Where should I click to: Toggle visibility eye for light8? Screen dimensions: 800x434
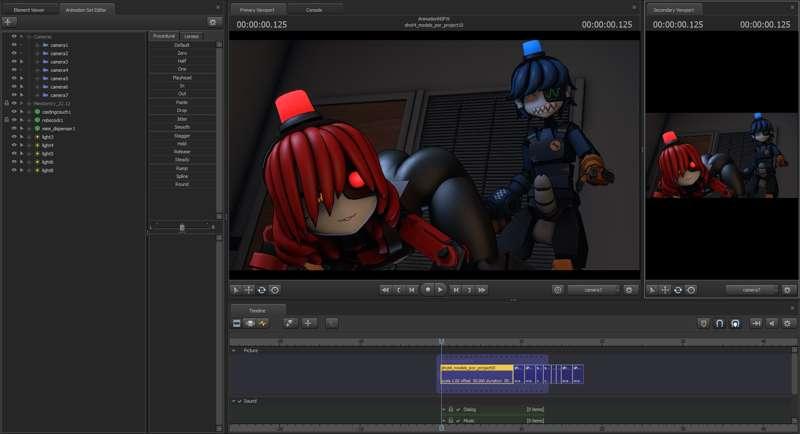(14, 170)
